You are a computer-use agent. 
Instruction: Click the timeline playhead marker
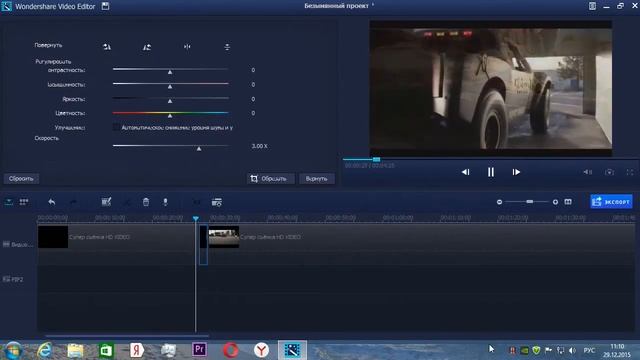click(196, 219)
